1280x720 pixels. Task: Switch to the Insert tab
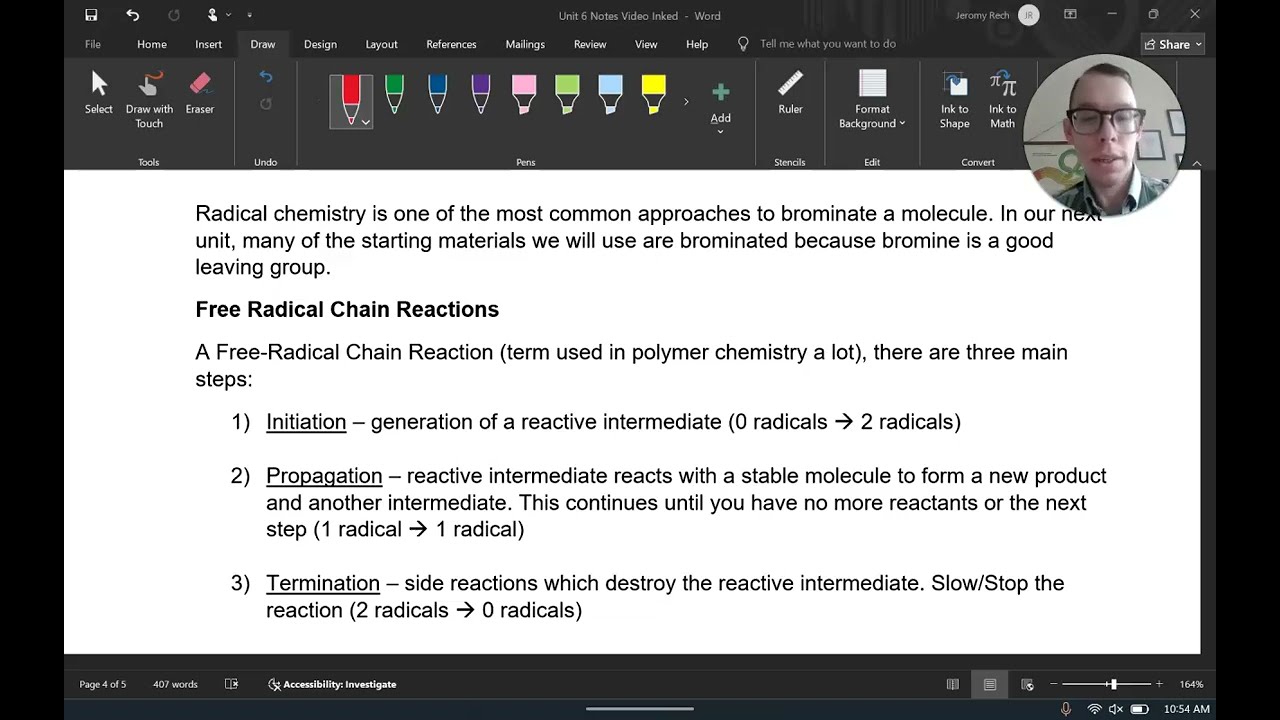tap(208, 44)
